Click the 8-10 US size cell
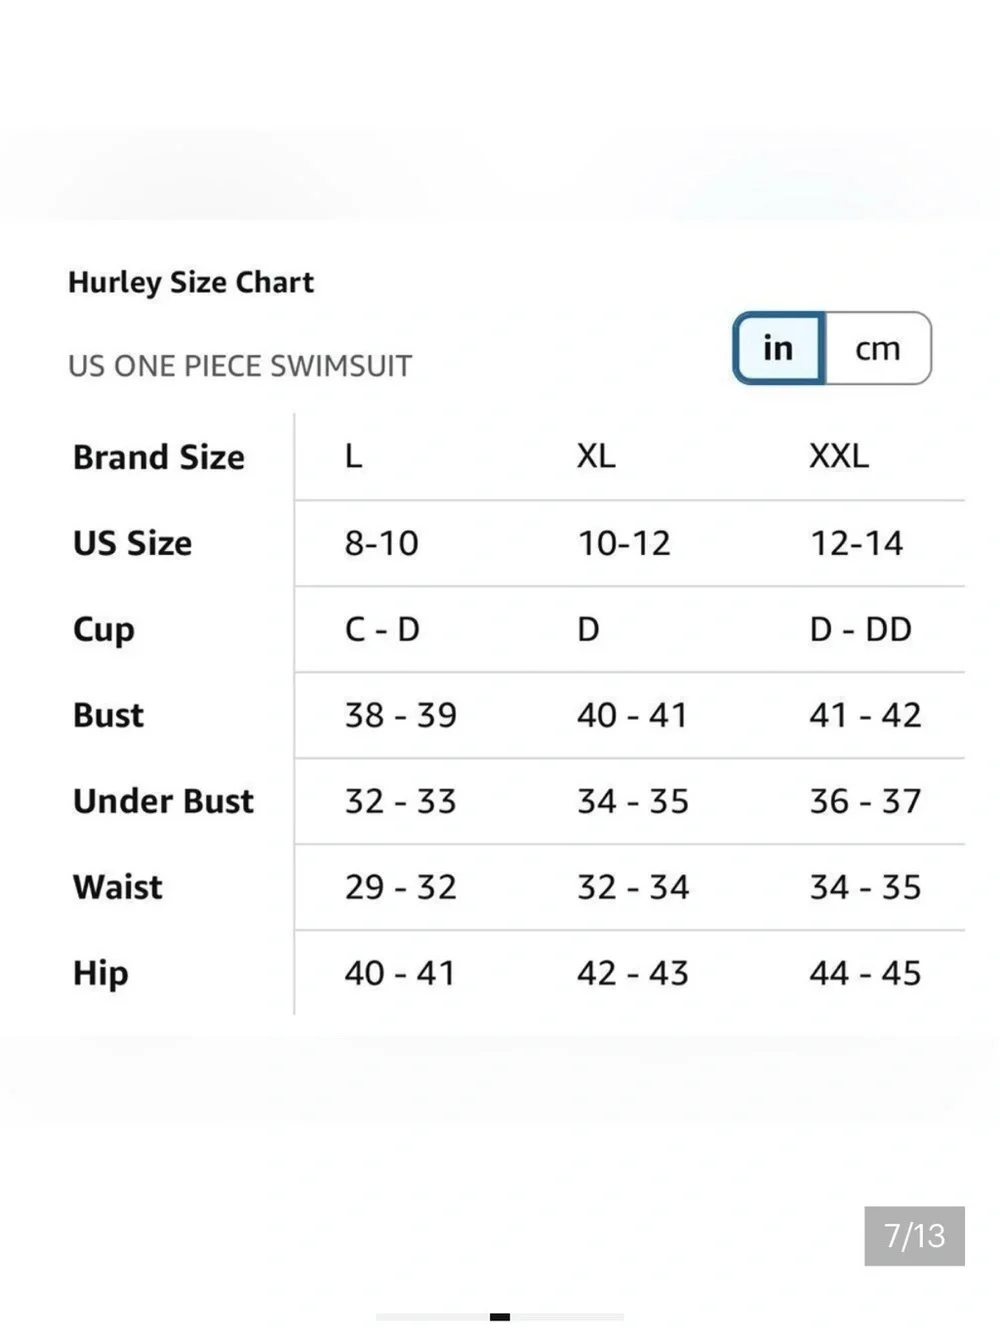The height and width of the screenshot is (1333, 1000). [x=382, y=544]
